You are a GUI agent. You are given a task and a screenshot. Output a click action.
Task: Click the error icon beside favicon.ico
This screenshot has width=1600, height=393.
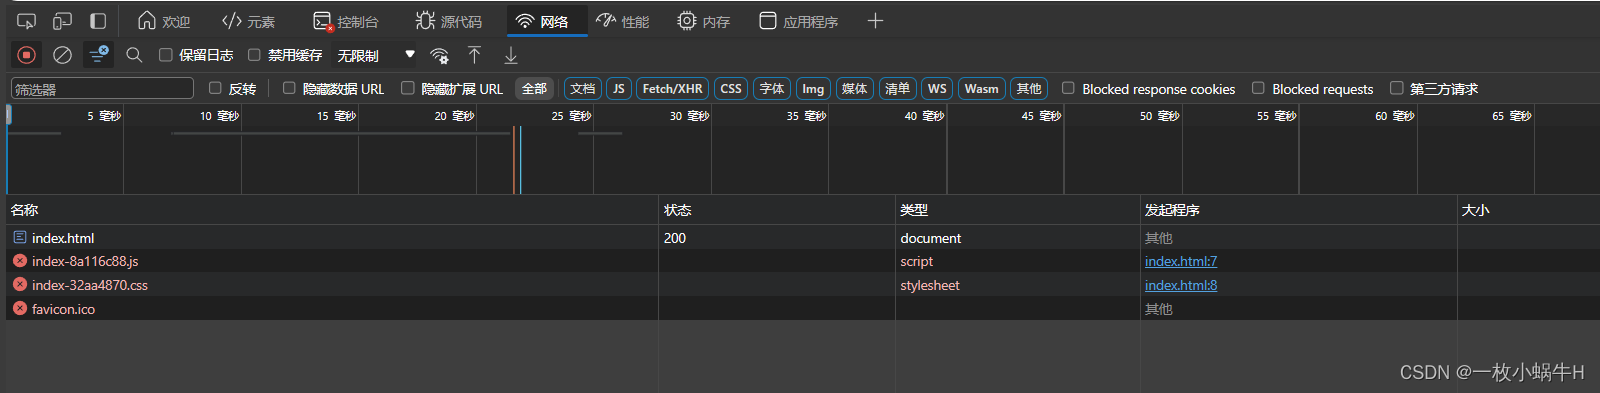tap(20, 308)
